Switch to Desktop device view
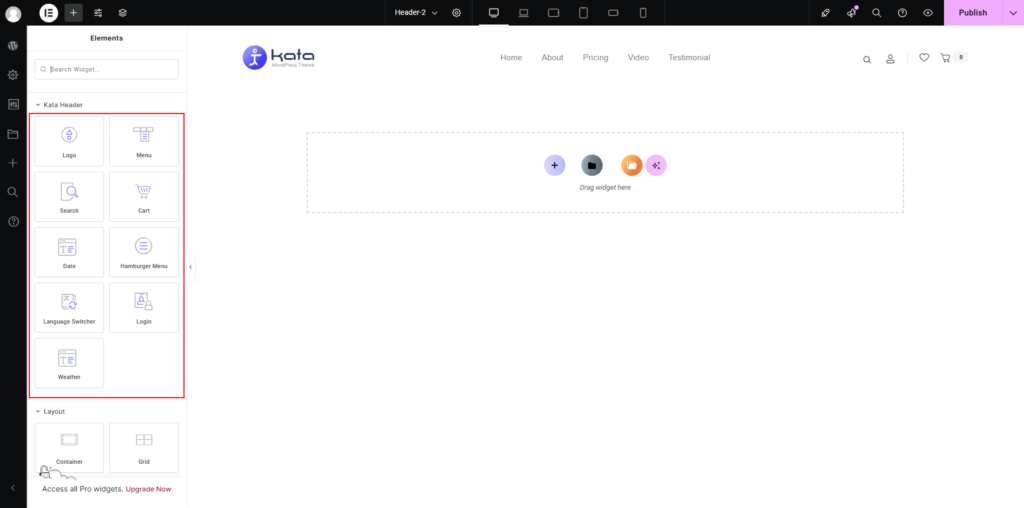Image resolution: width=1024 pixels, height=508 pixels. [x=494, y=13]
